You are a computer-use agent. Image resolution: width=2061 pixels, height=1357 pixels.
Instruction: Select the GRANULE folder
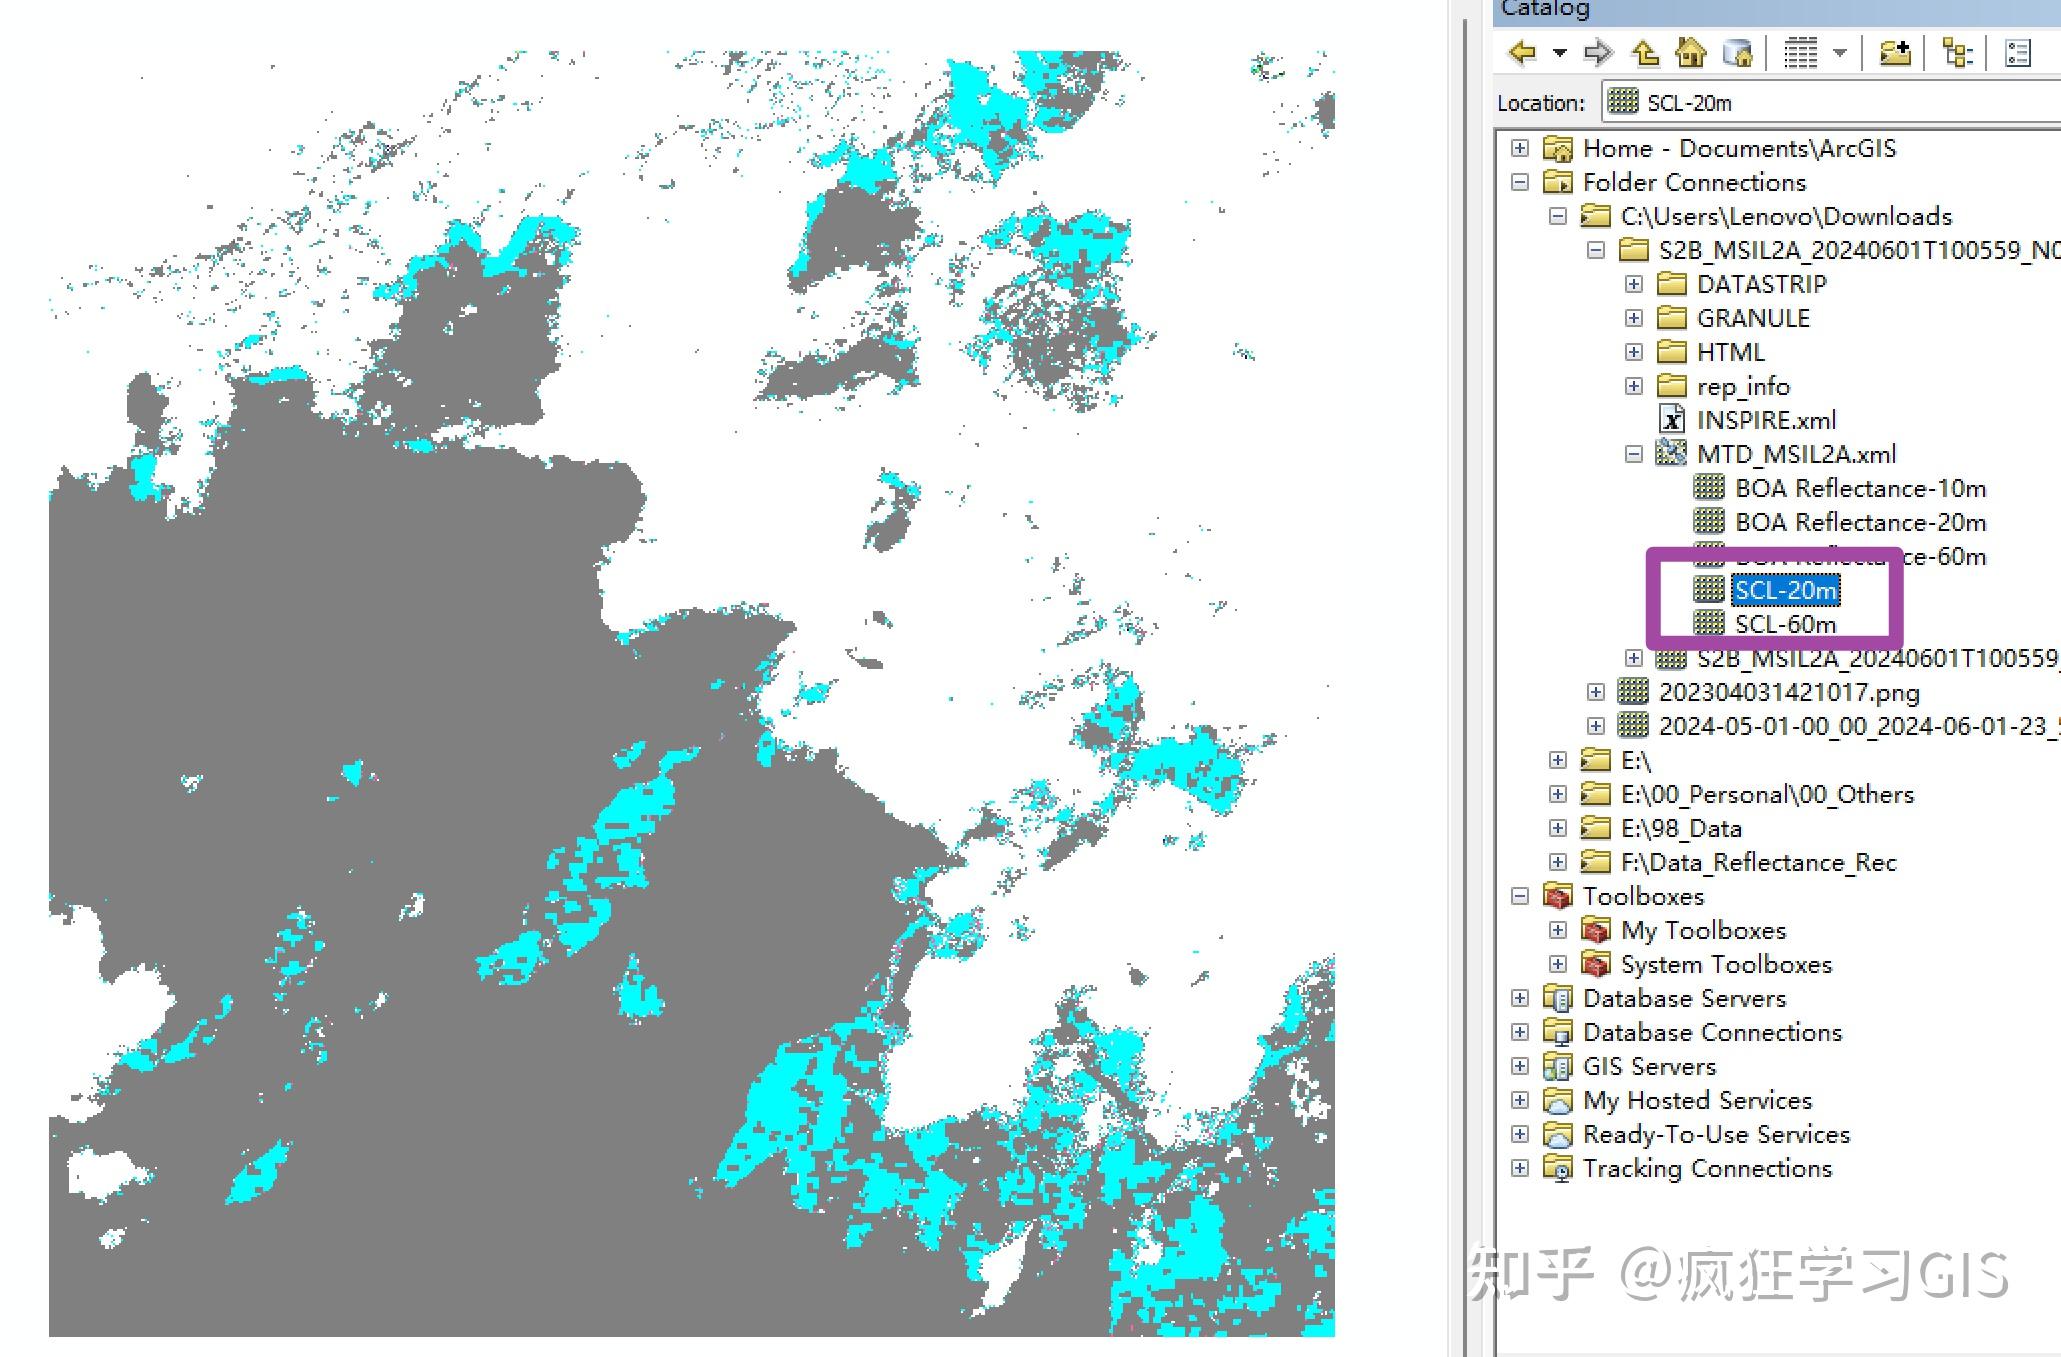click(1753, 318)
